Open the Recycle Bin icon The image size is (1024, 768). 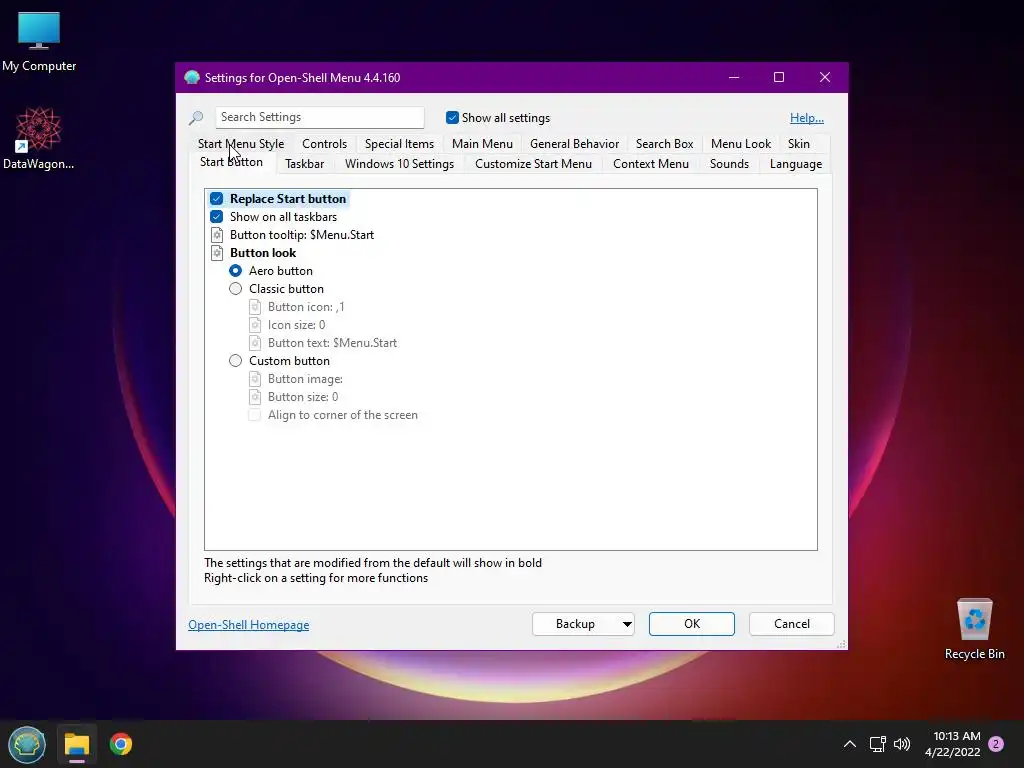(974, 629)
